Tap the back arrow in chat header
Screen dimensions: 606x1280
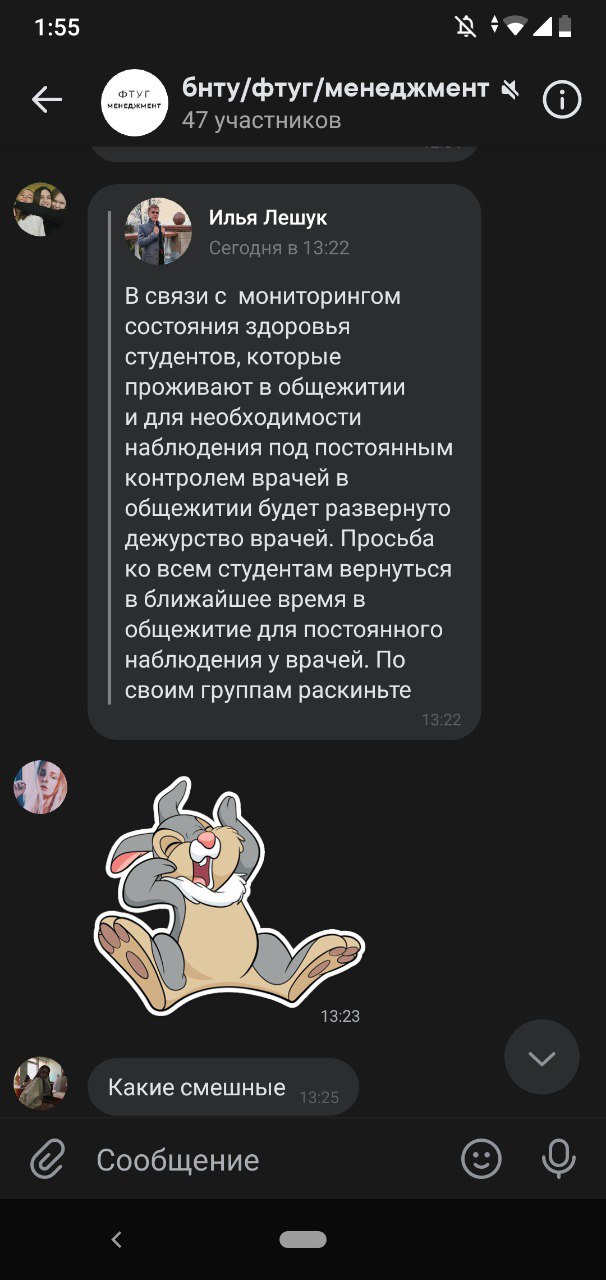[47, 99]
